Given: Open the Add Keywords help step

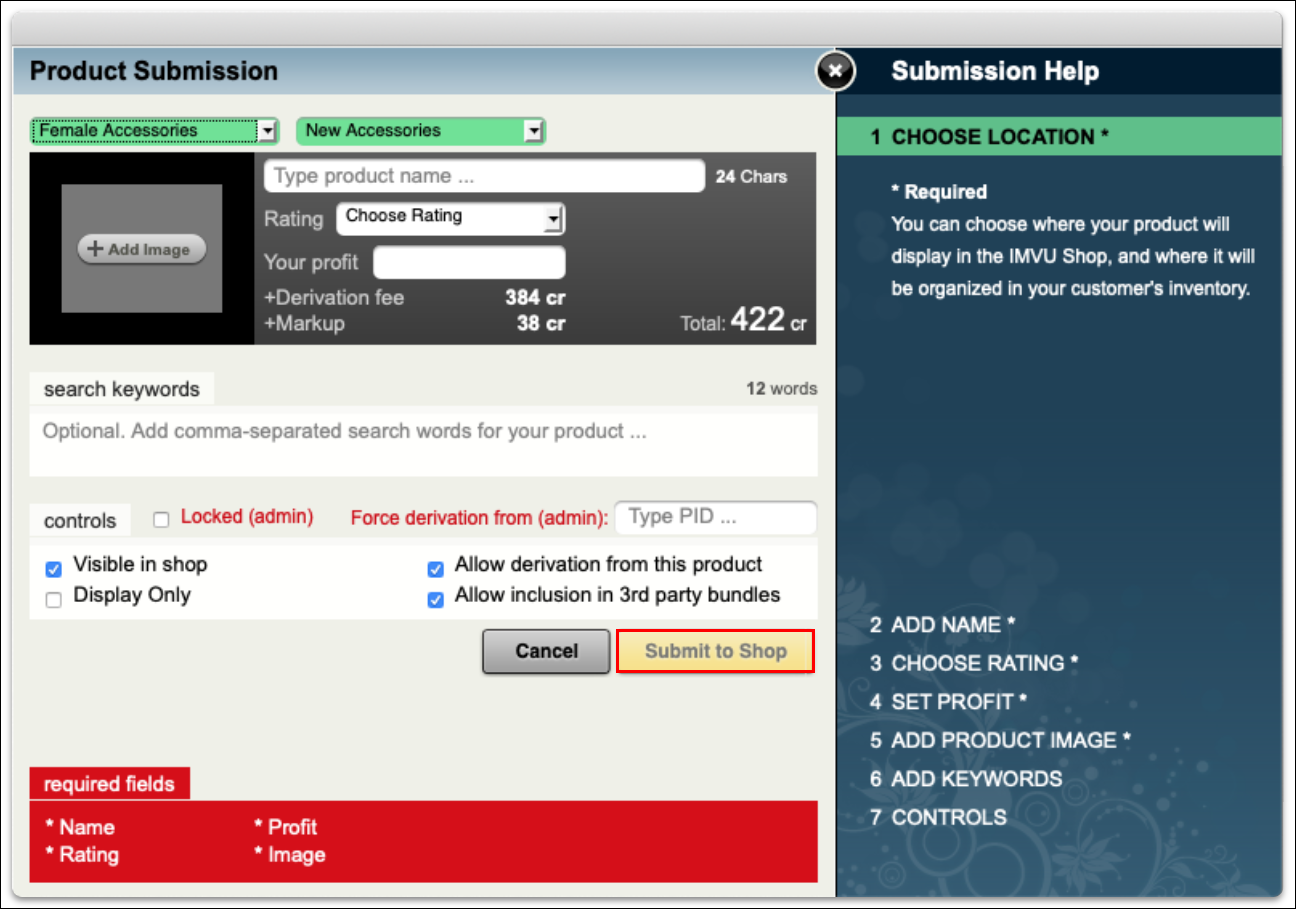Looking at the screenshot, I should point(965,779).
